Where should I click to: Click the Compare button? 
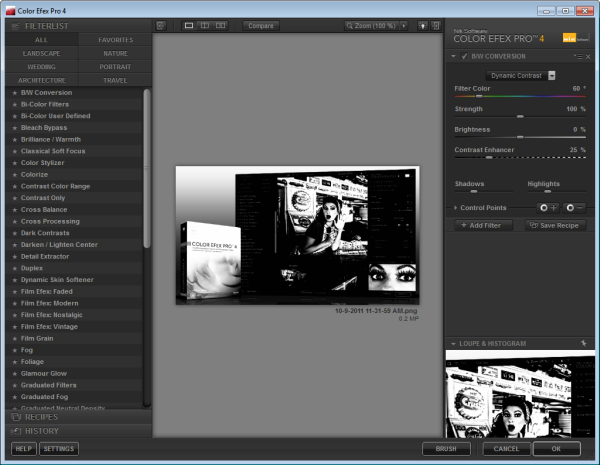pos(261,26)
